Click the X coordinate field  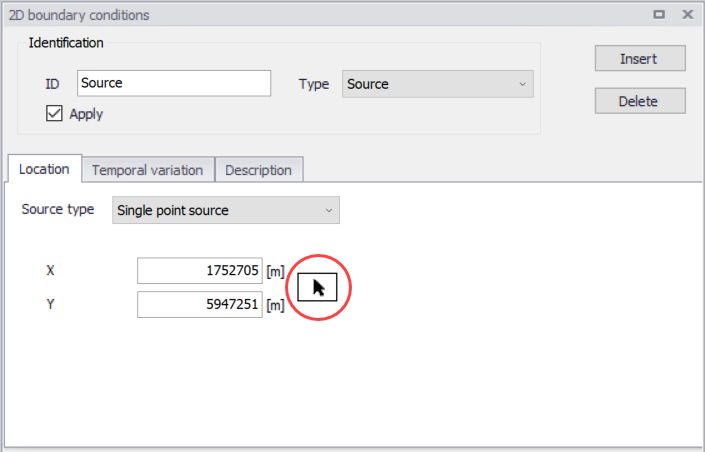[200, 271]
